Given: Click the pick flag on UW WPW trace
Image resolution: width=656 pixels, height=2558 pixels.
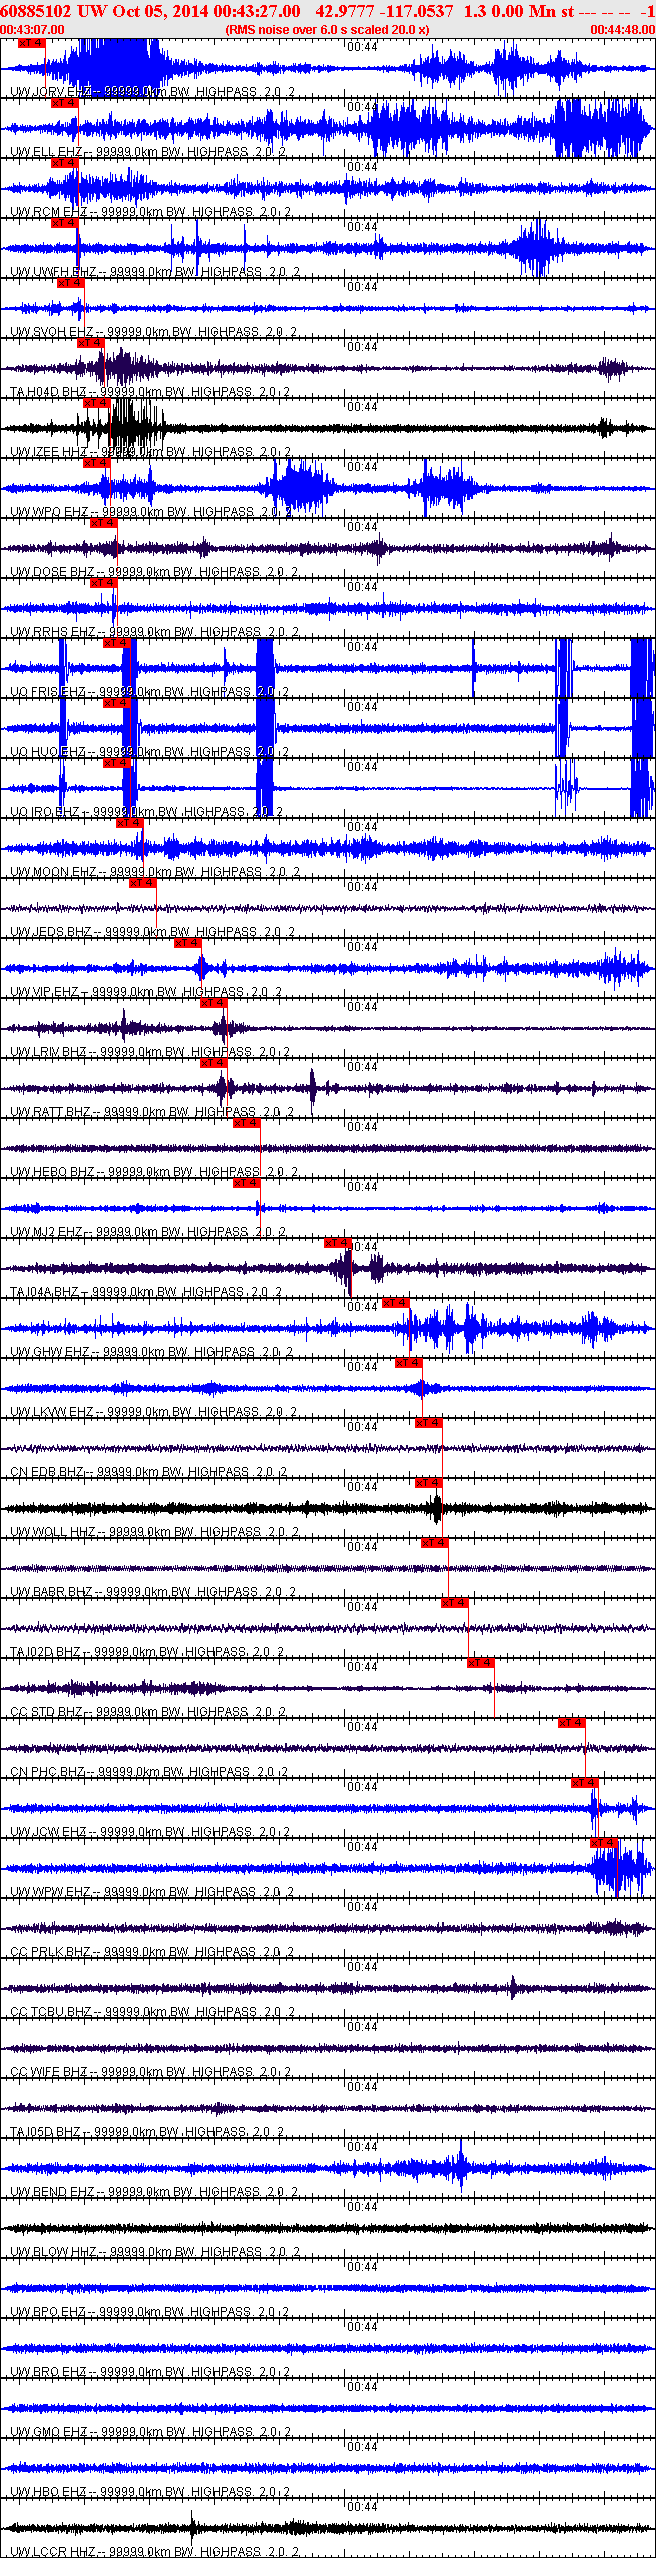Looking at the screenshot, I should (x=604, y=1843).
